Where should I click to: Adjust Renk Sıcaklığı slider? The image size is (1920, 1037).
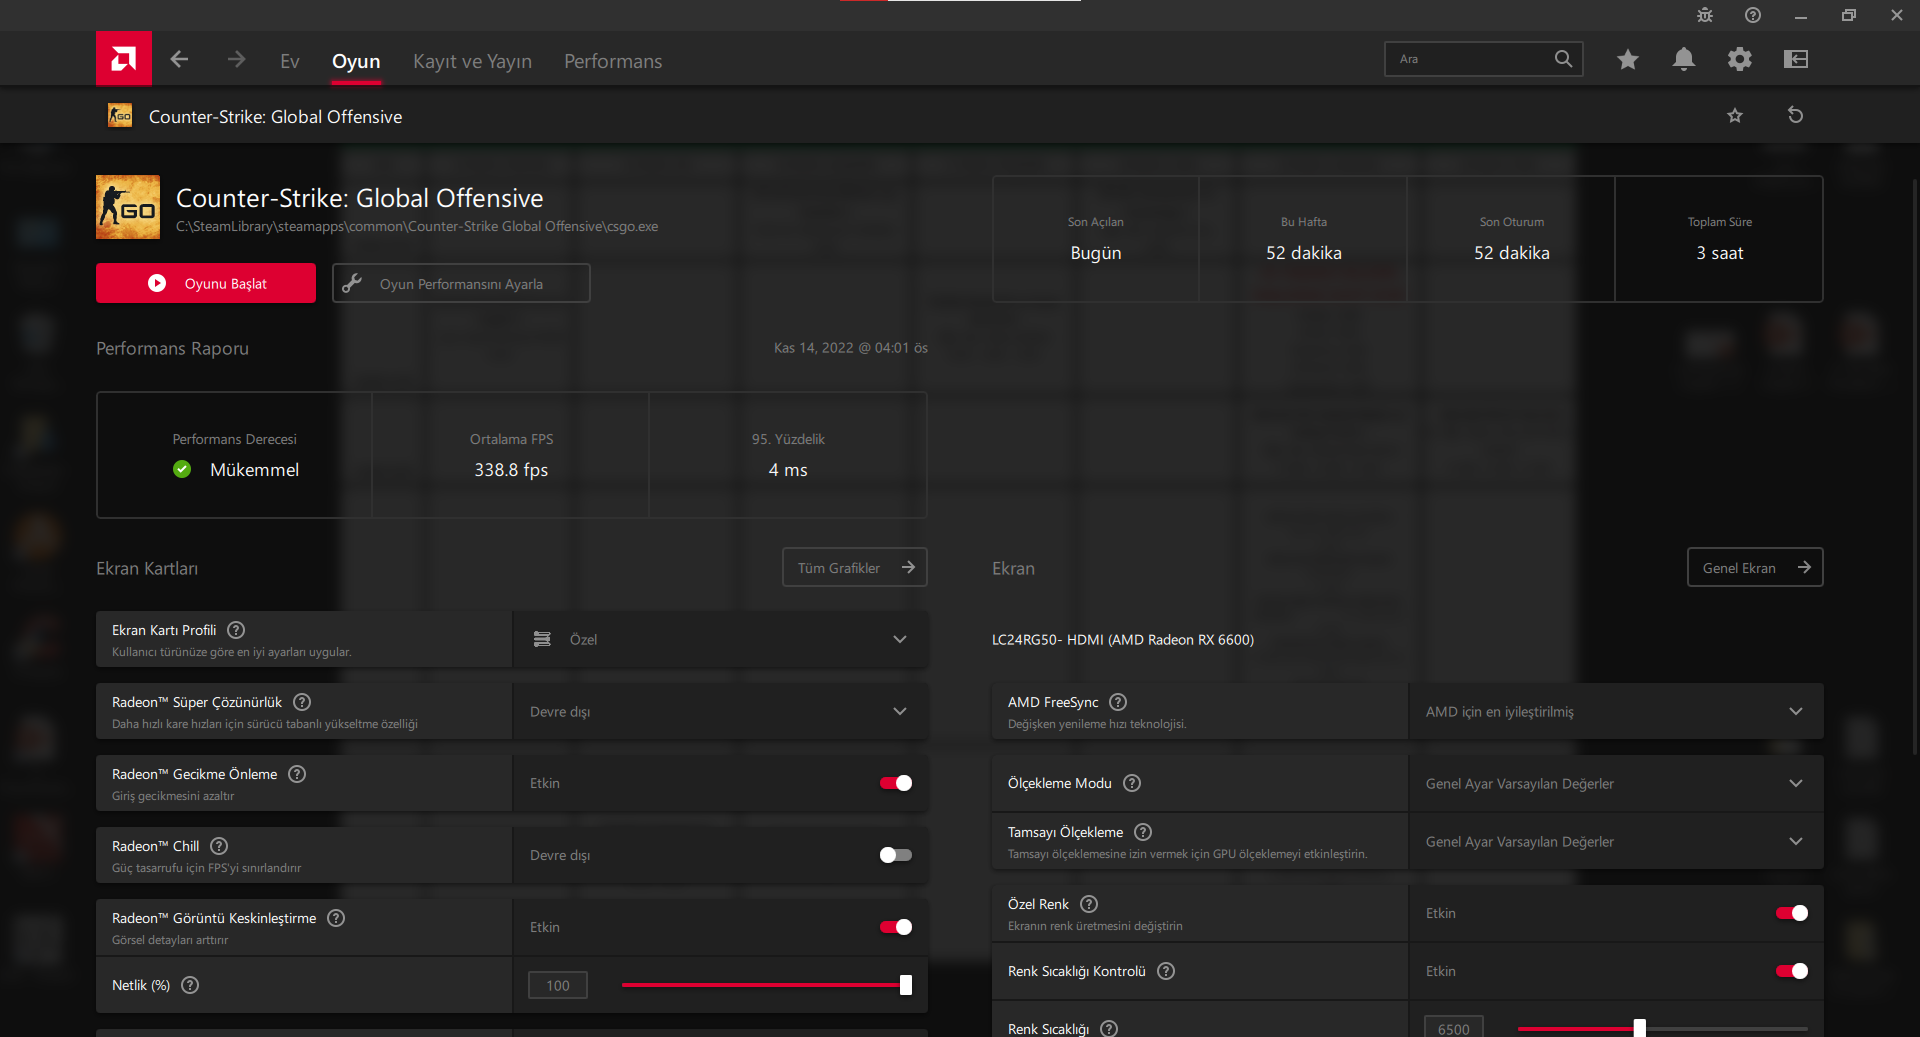tap(1663, 1028)
